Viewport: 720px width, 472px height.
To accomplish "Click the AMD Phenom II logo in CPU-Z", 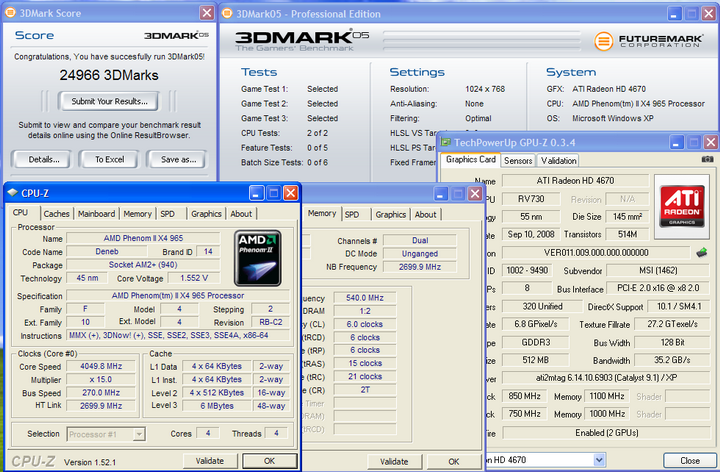I will coord(258,258).
